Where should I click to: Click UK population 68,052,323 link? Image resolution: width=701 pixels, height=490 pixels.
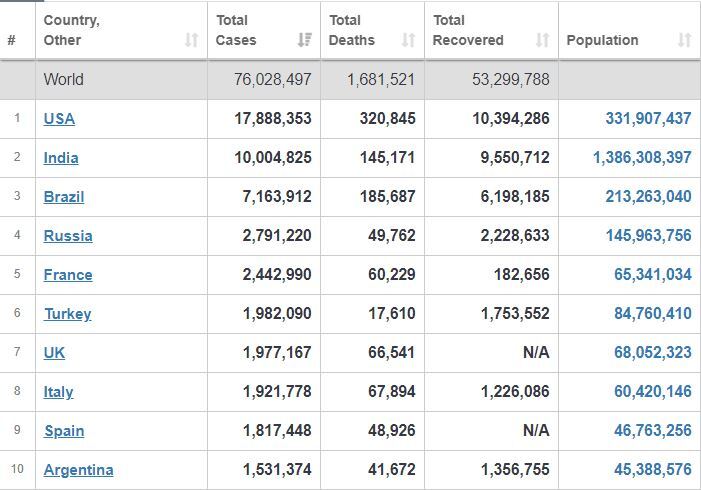click(653, 352)
